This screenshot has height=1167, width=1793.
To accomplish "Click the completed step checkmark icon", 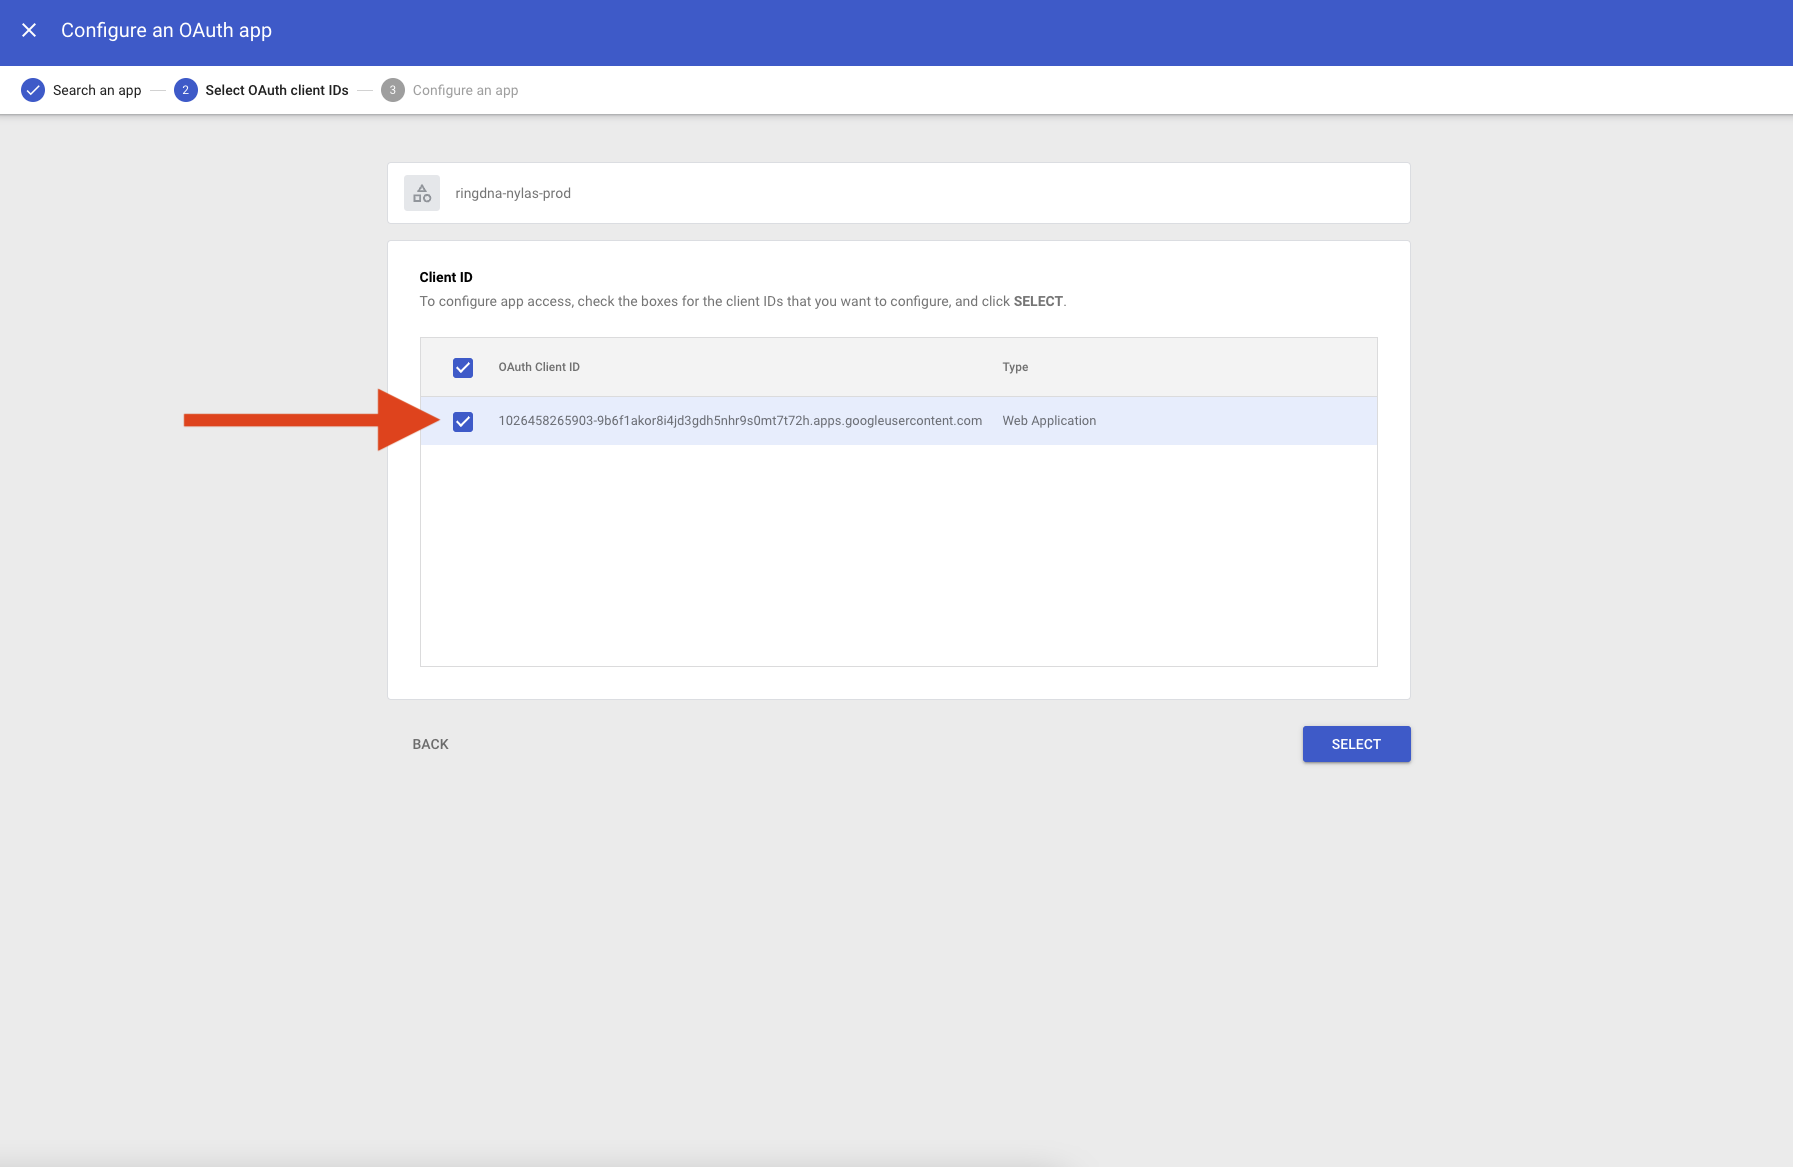I will point(33,90).
